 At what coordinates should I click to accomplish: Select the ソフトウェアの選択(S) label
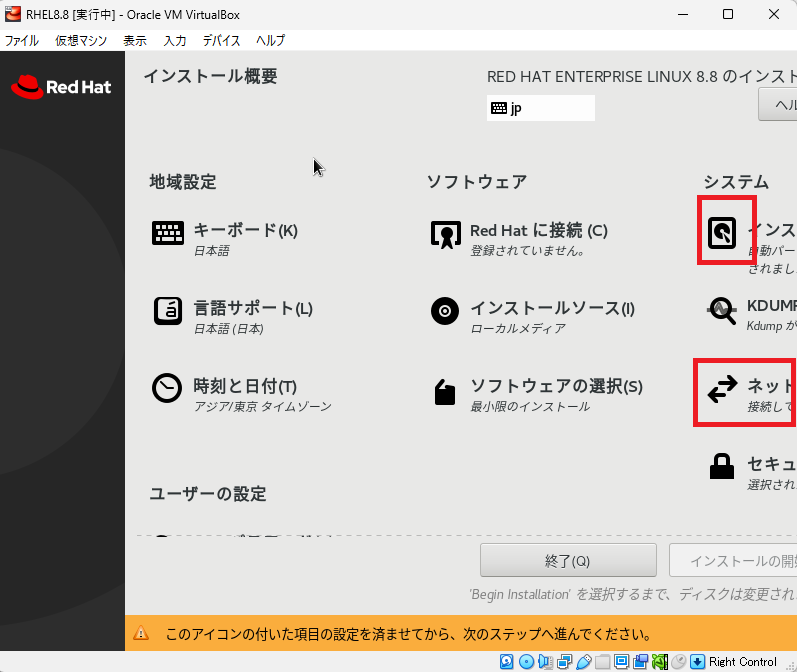[x=557, y=386]
